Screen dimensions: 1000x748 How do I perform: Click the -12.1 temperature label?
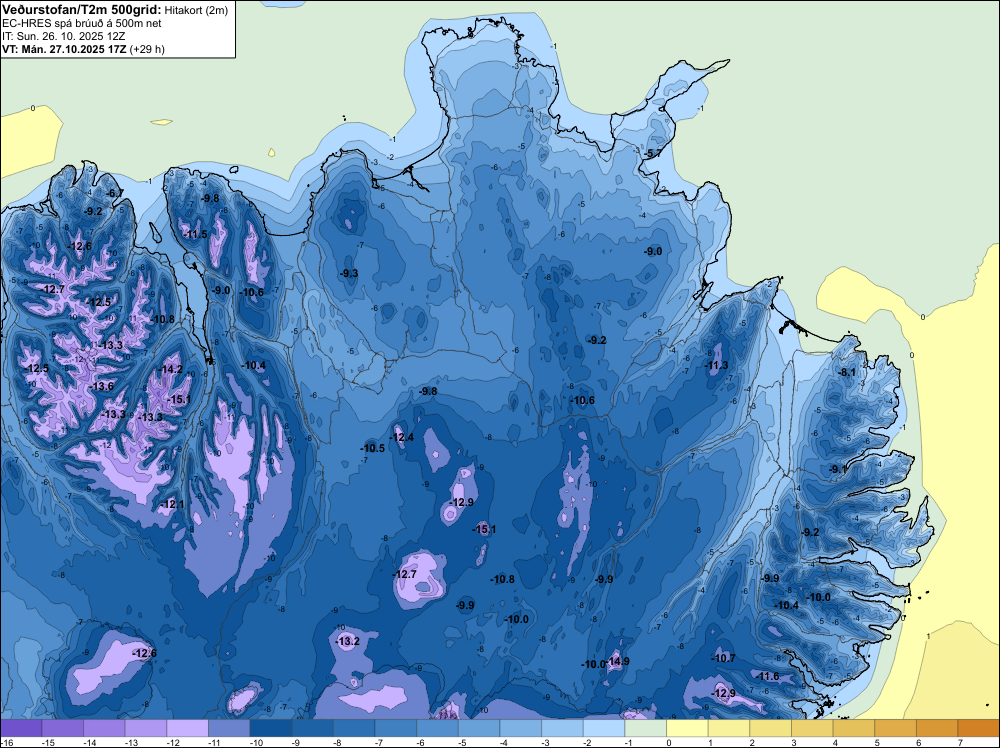[x=173, y=504]
